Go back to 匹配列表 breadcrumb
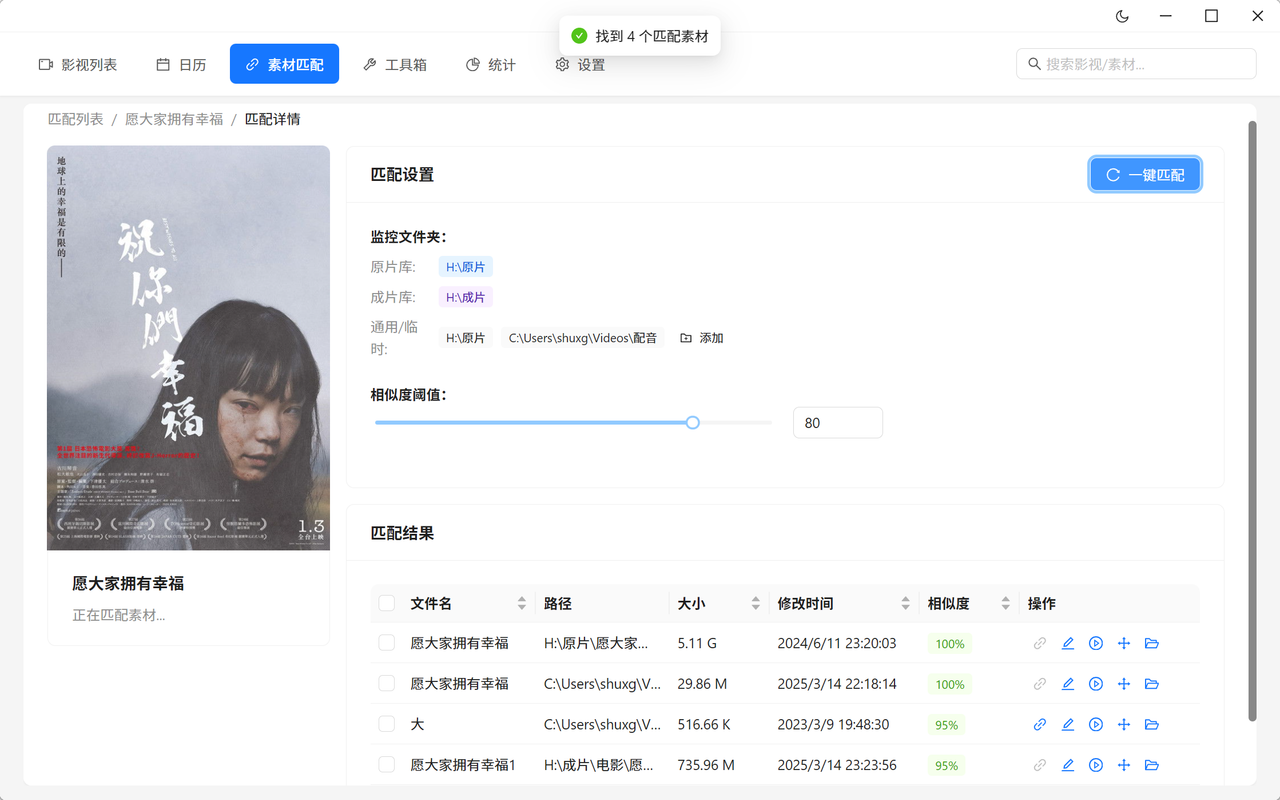 (76, 119)
